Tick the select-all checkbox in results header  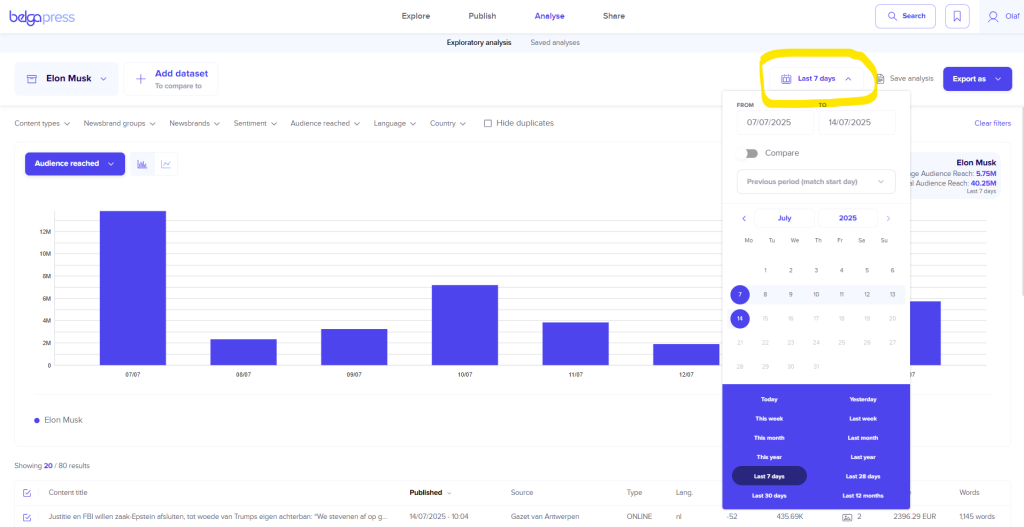(27, 492)
